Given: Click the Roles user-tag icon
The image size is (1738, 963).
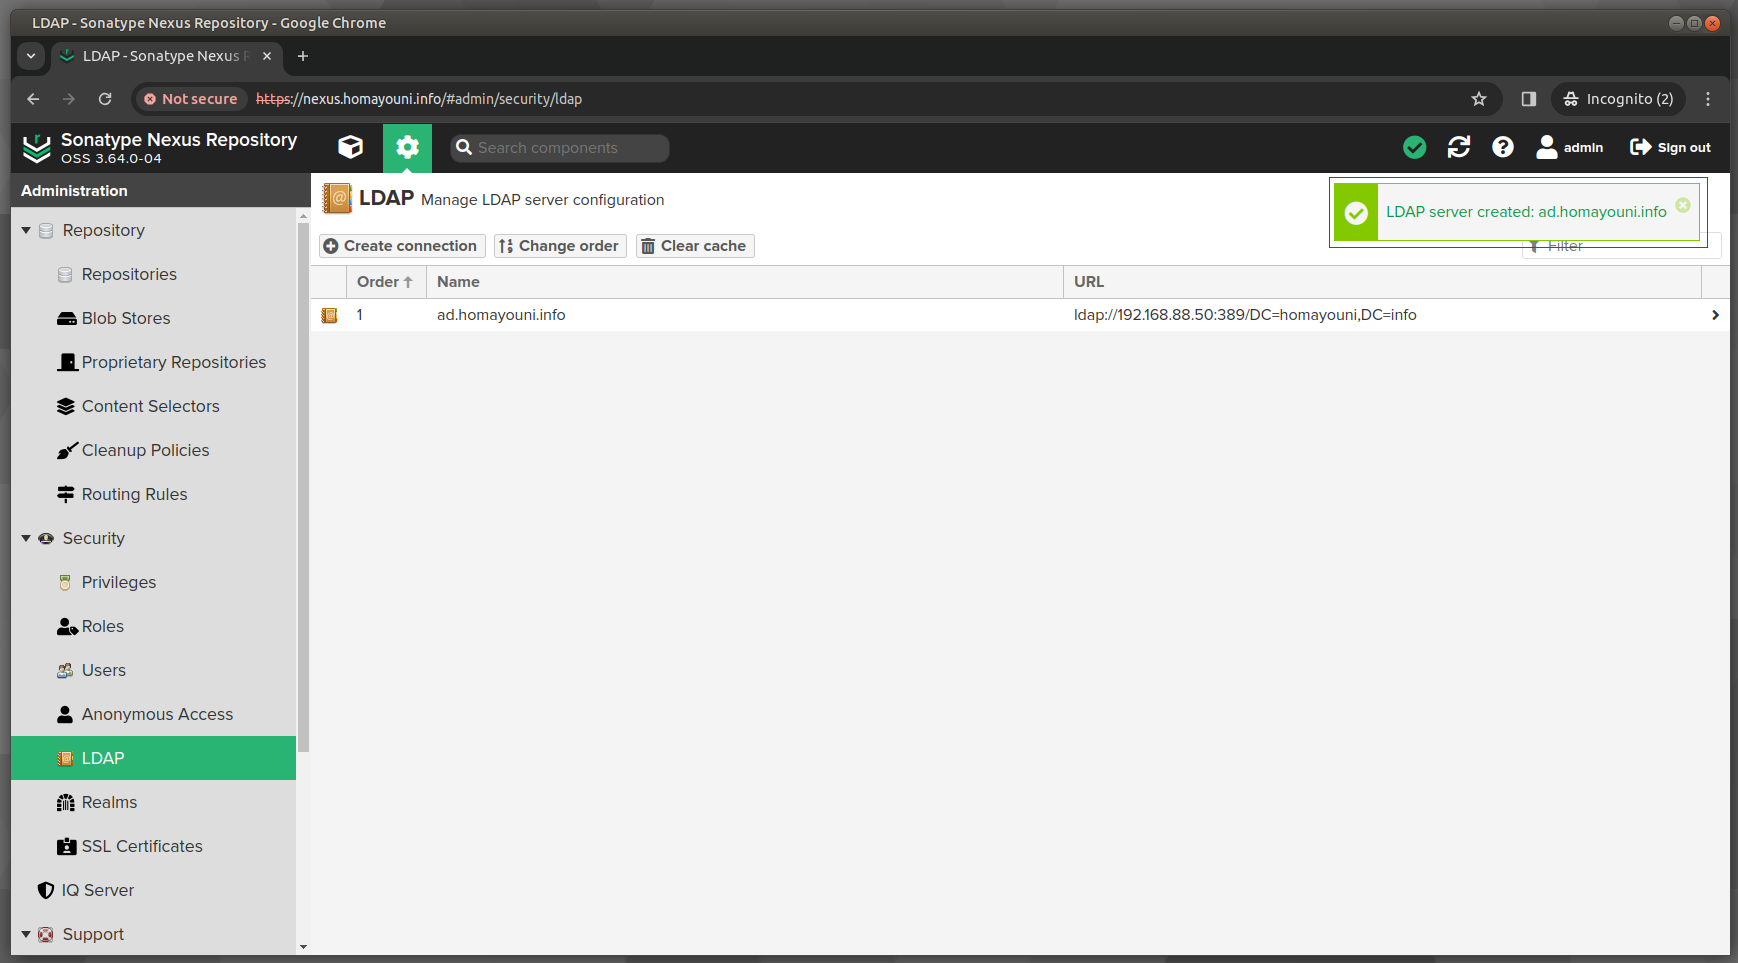Looking at the screenshot, I should [x=67, y=626].
